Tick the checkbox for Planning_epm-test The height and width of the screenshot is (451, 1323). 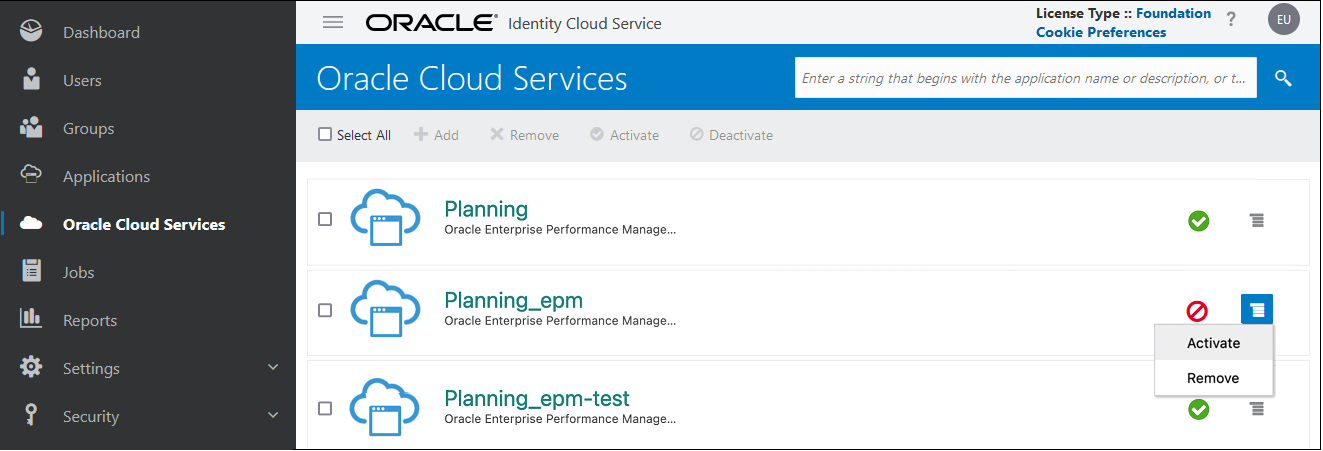pyautogui.click(x=325, y=408)
